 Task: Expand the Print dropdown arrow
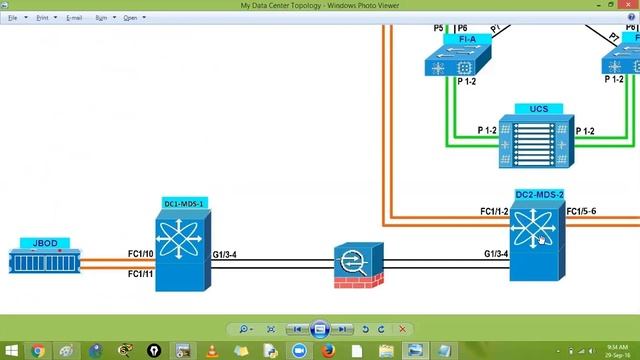(x=56, y=18)
